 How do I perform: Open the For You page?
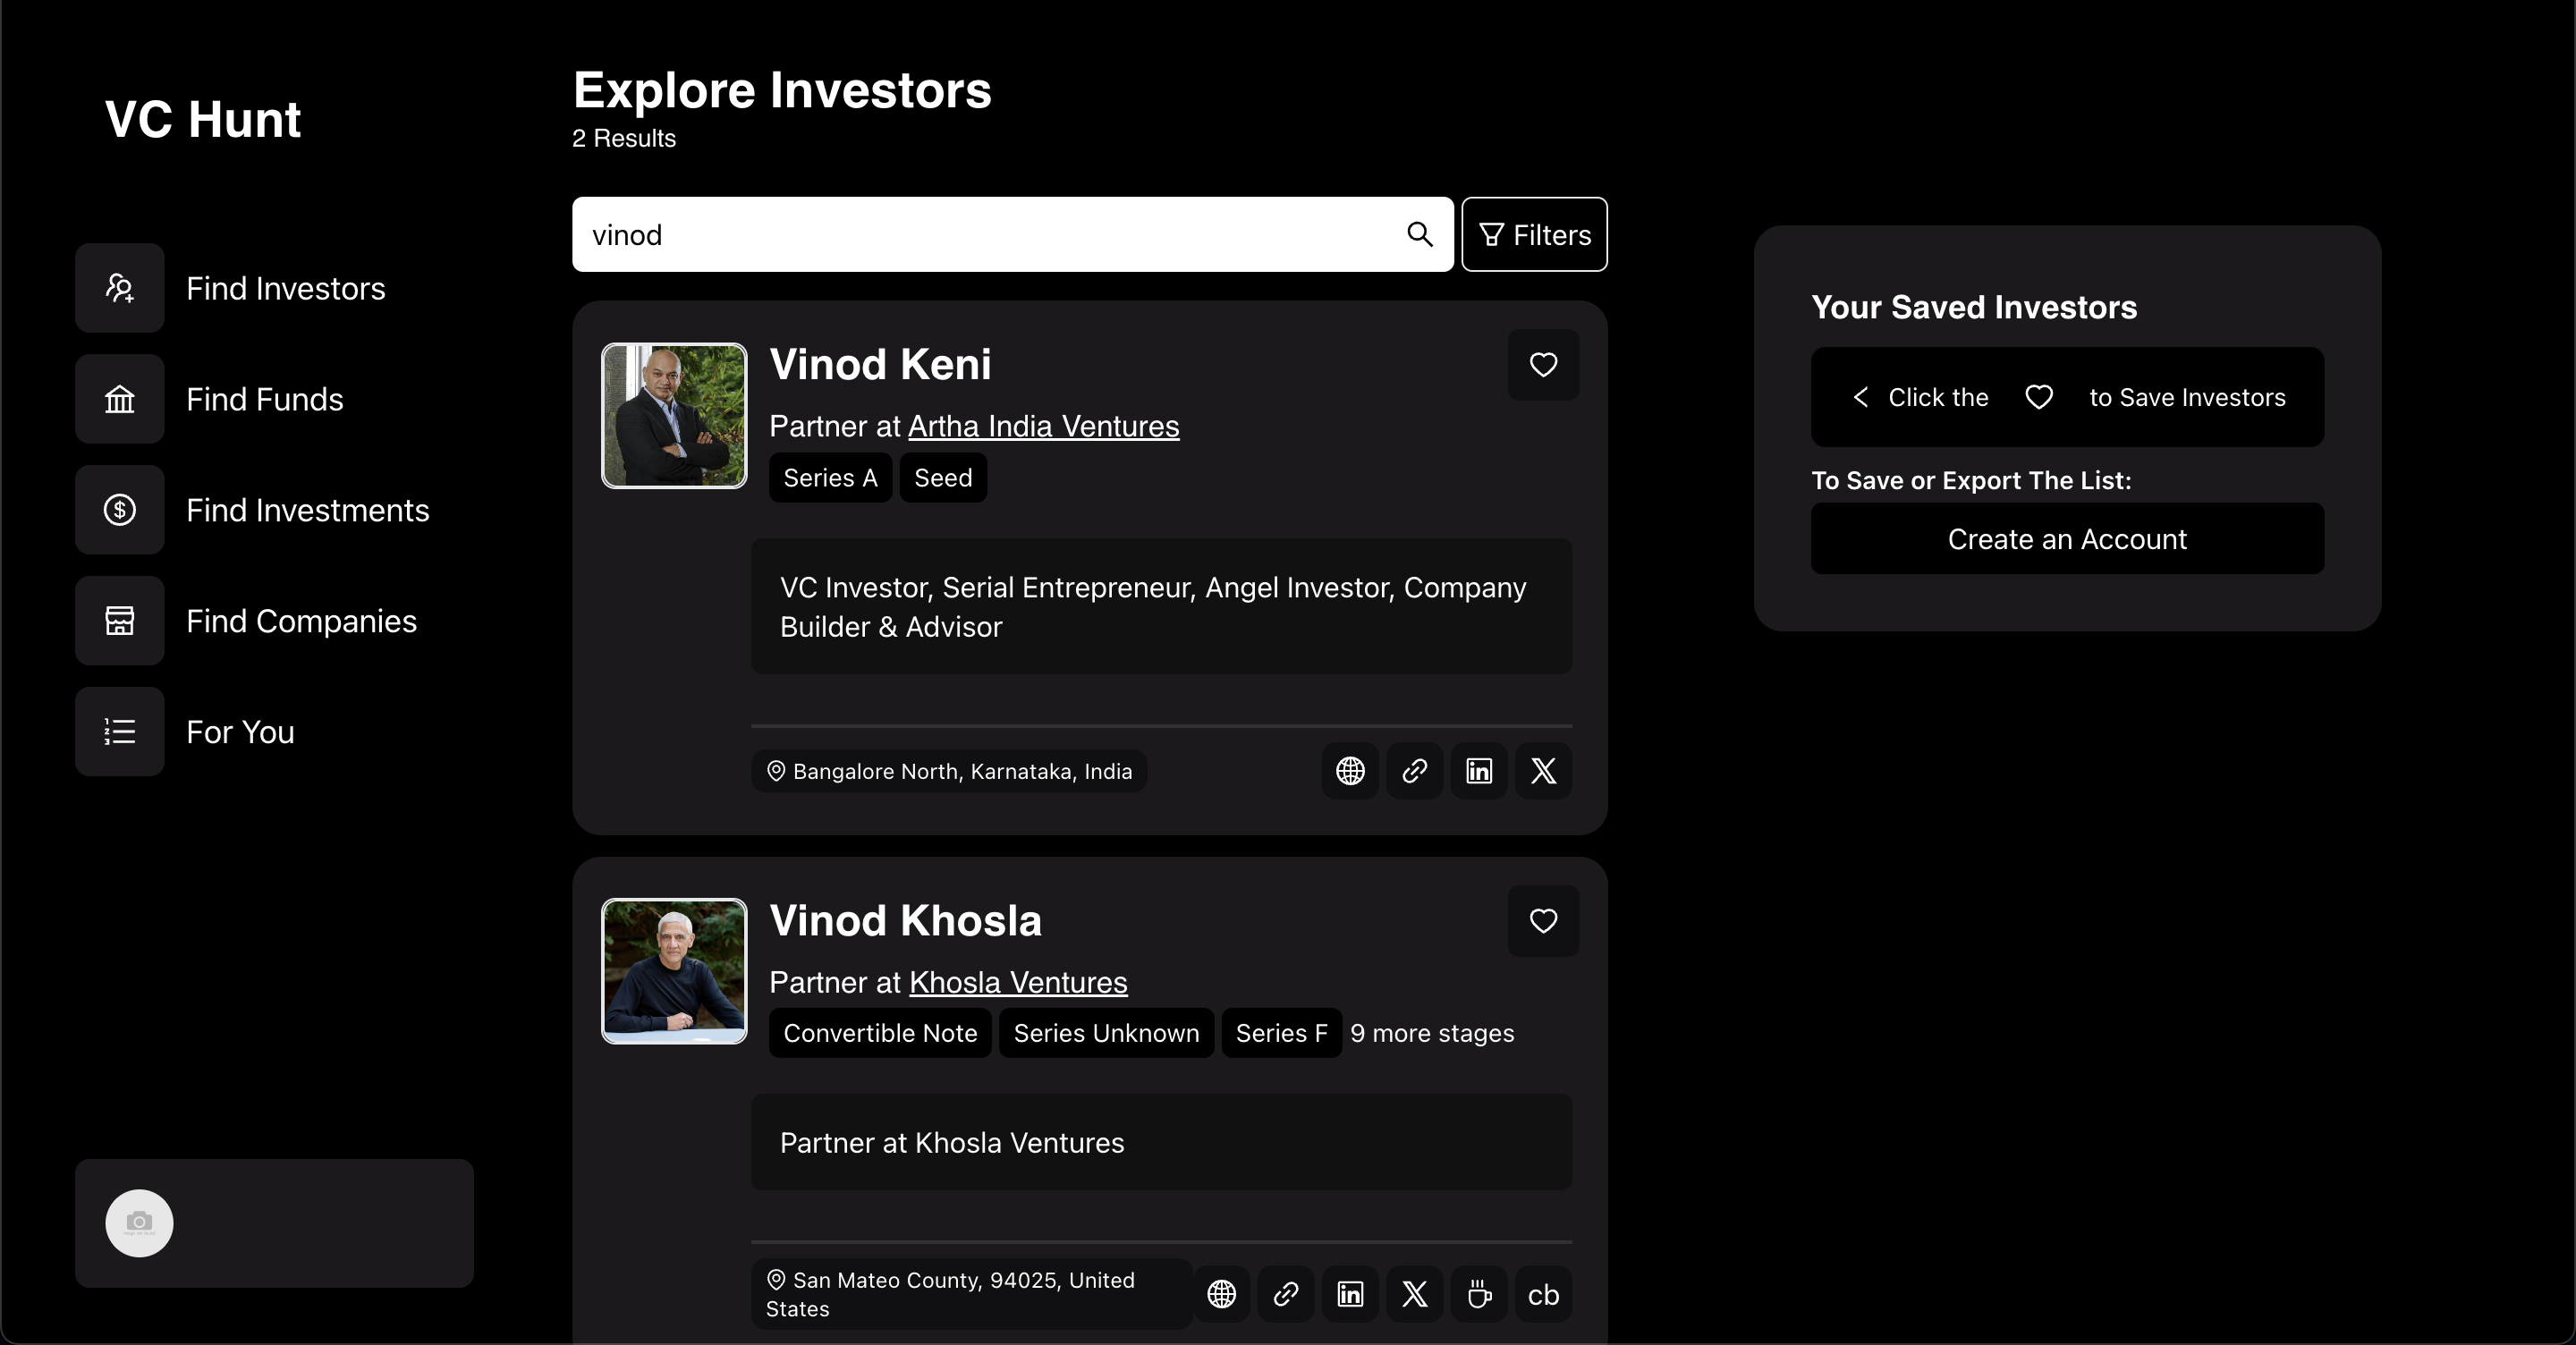pos(240,732)
